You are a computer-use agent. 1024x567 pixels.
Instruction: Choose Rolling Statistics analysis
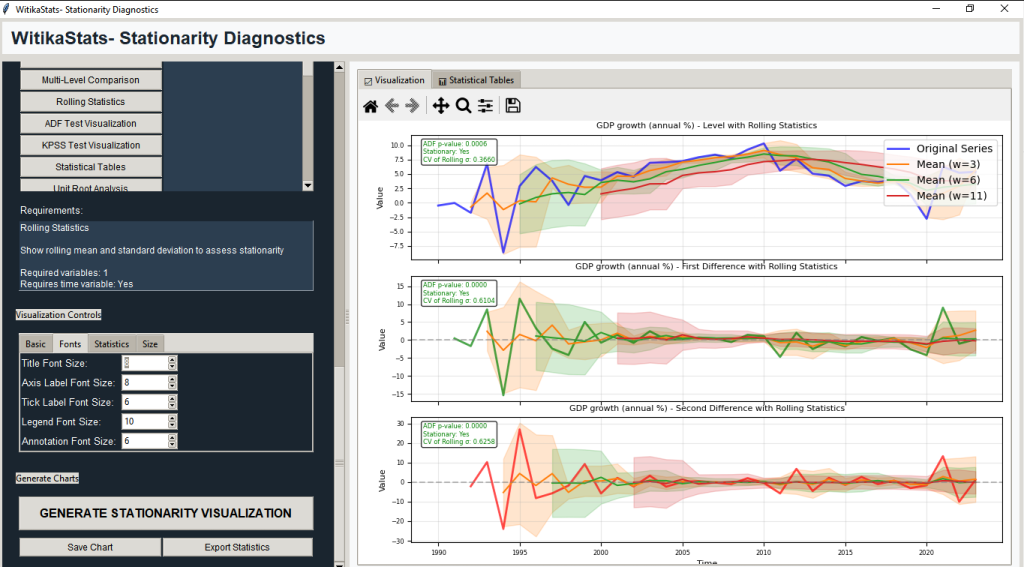pyautogui.click(x=91, y=101)
